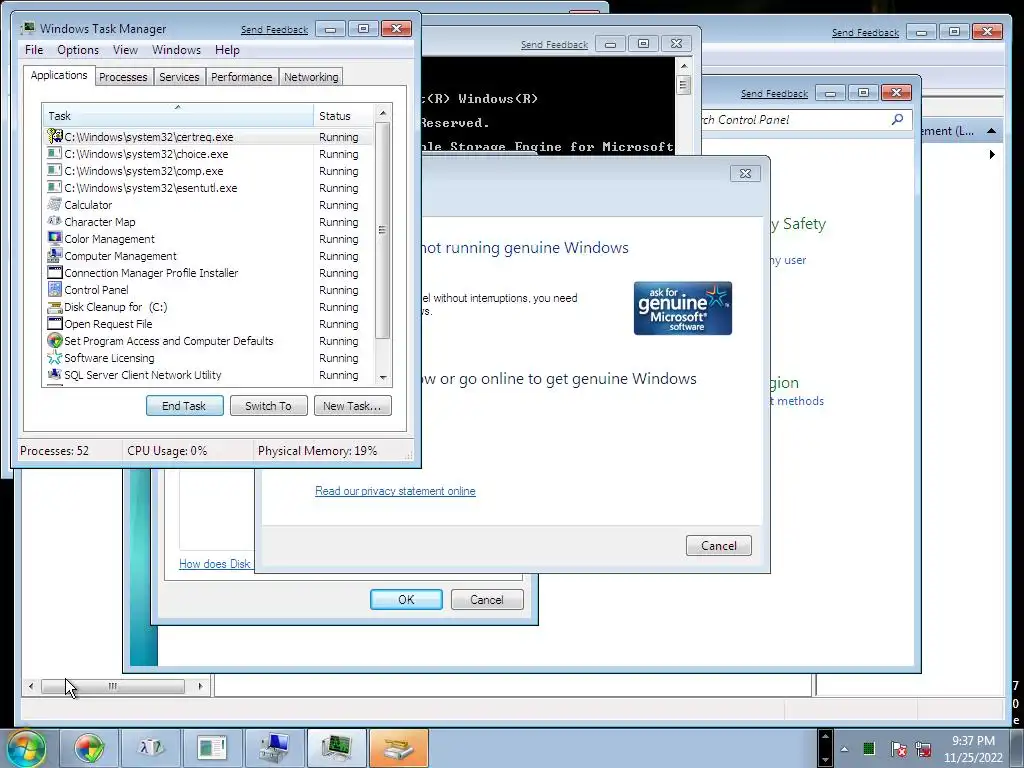Select Set Program Access and Computer Defaults icon
The image size is (1024, 768).
point(55,340)
